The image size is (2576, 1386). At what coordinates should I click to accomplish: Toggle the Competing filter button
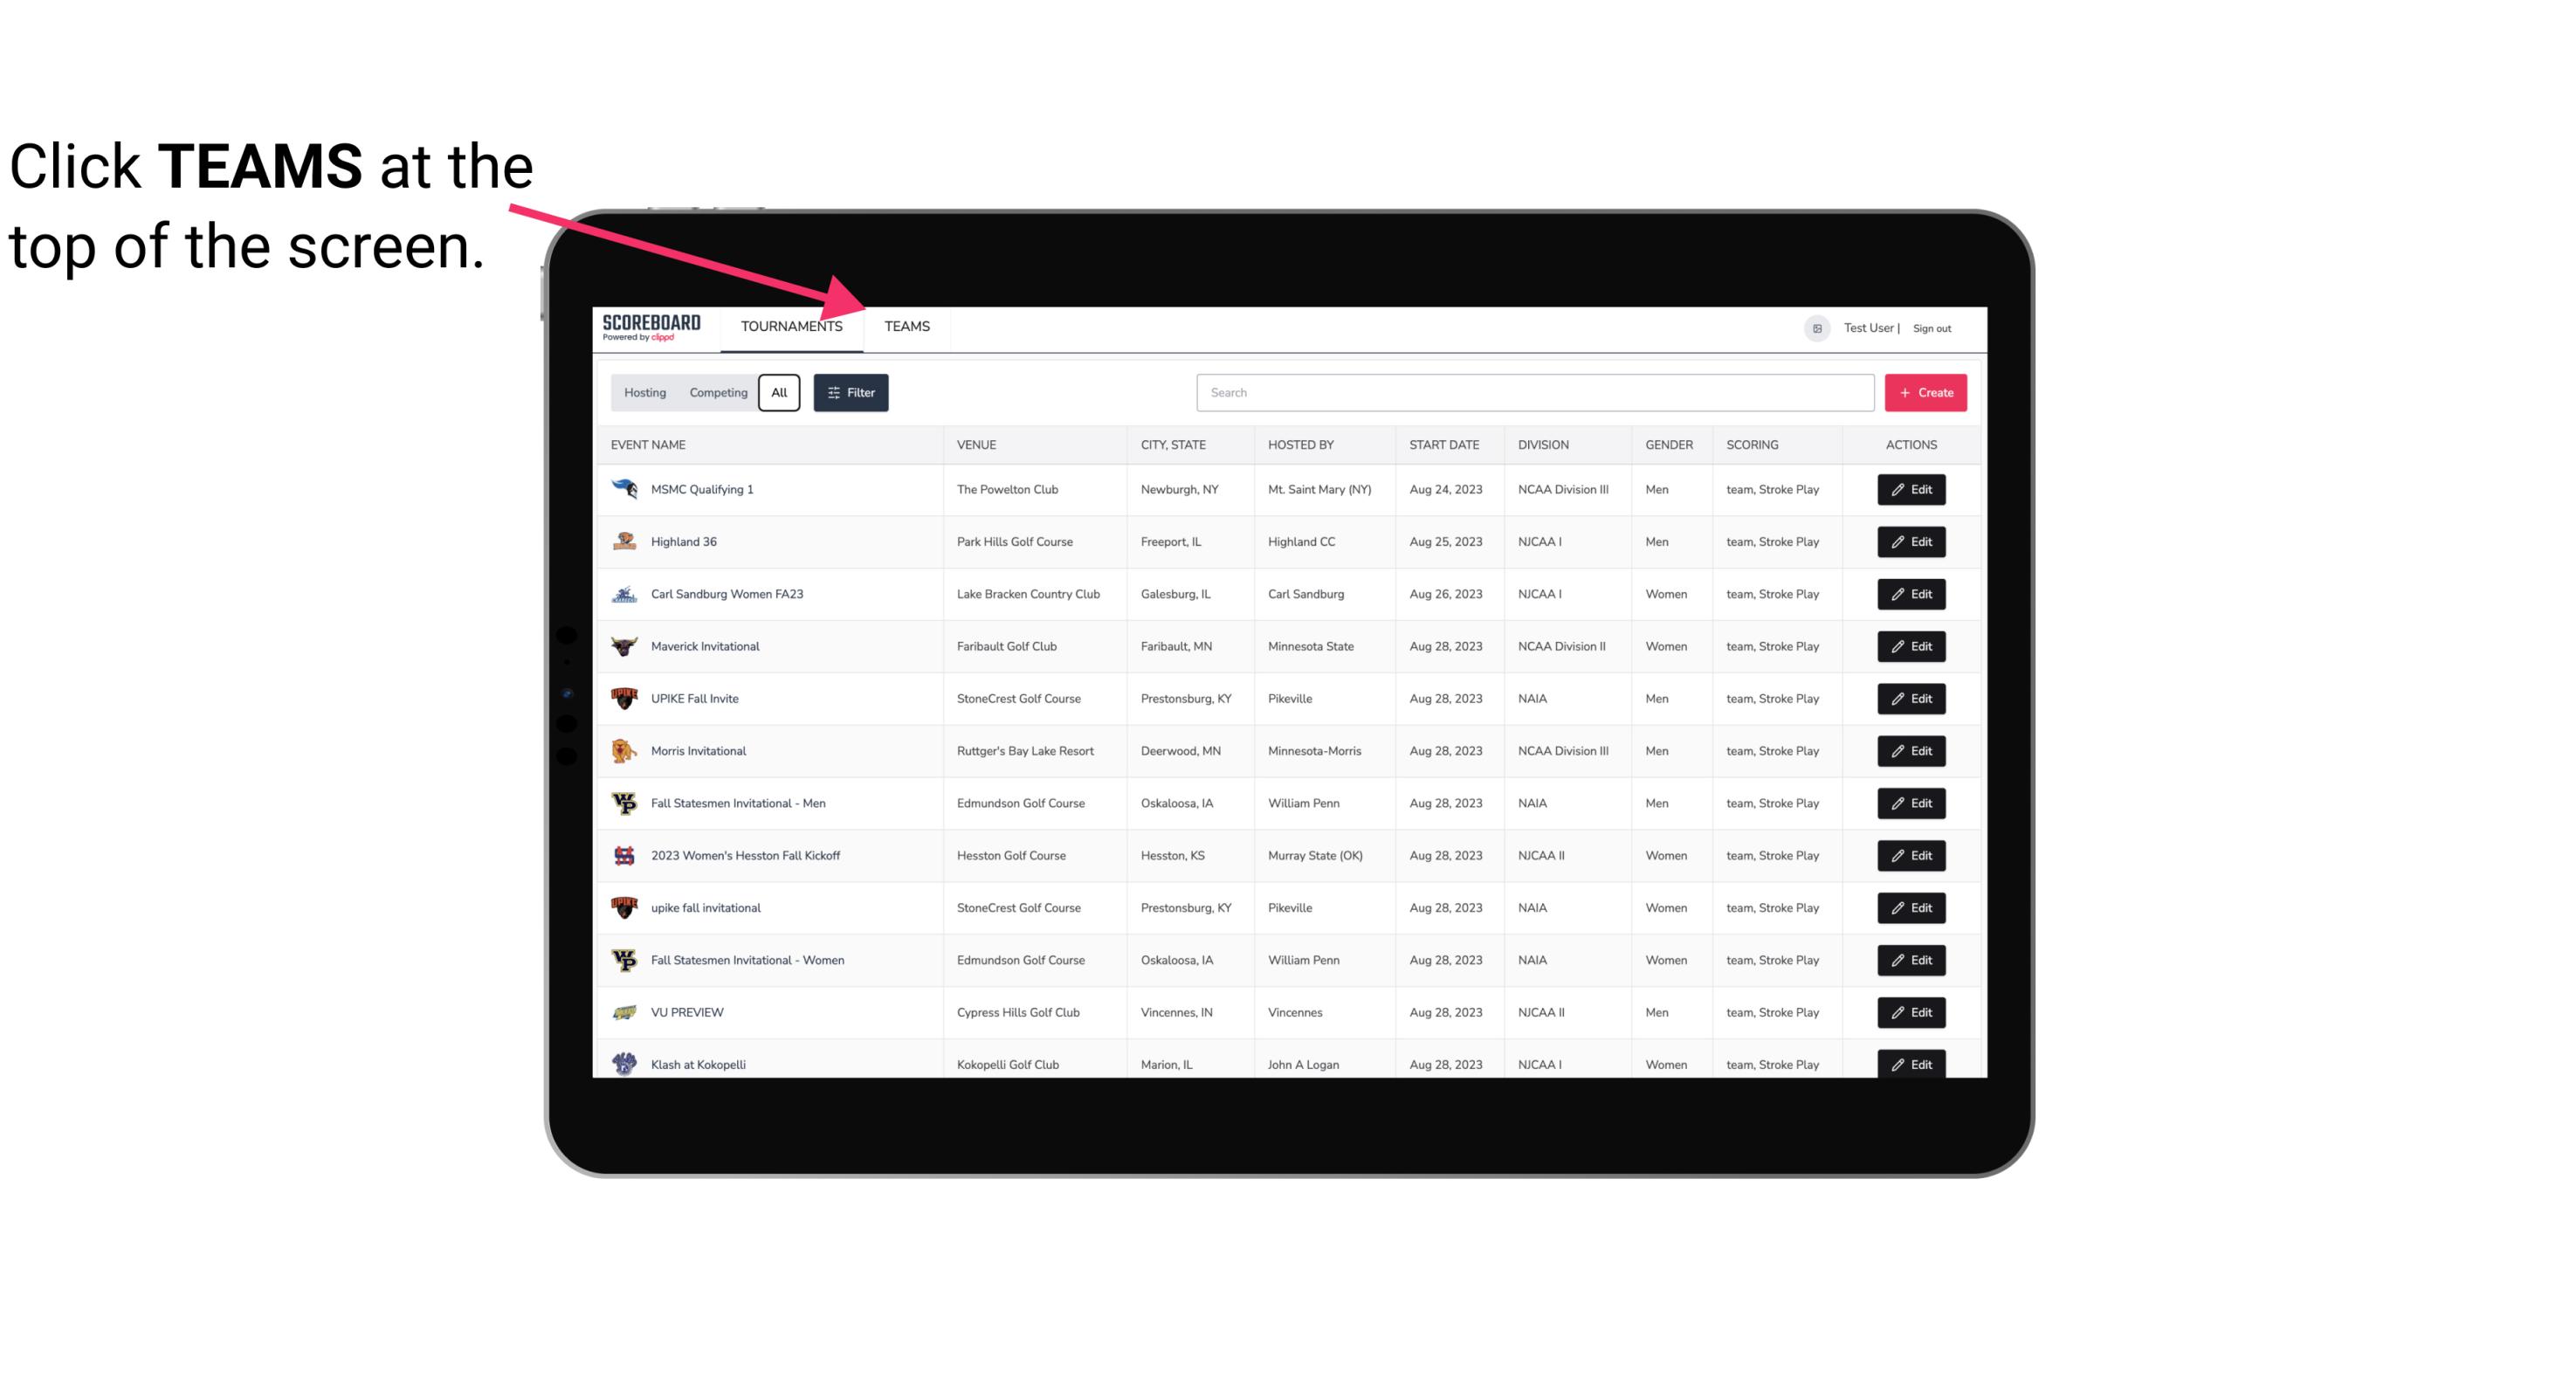pos(715,393)
